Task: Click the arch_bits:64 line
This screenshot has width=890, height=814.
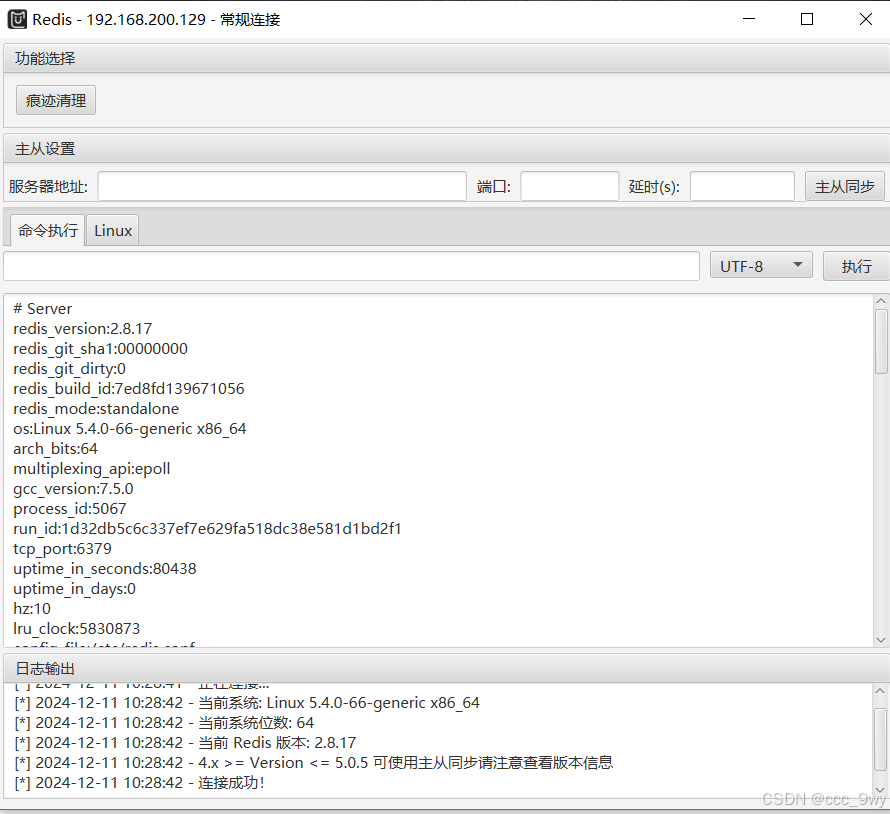Action: click(x=56, y=448)
